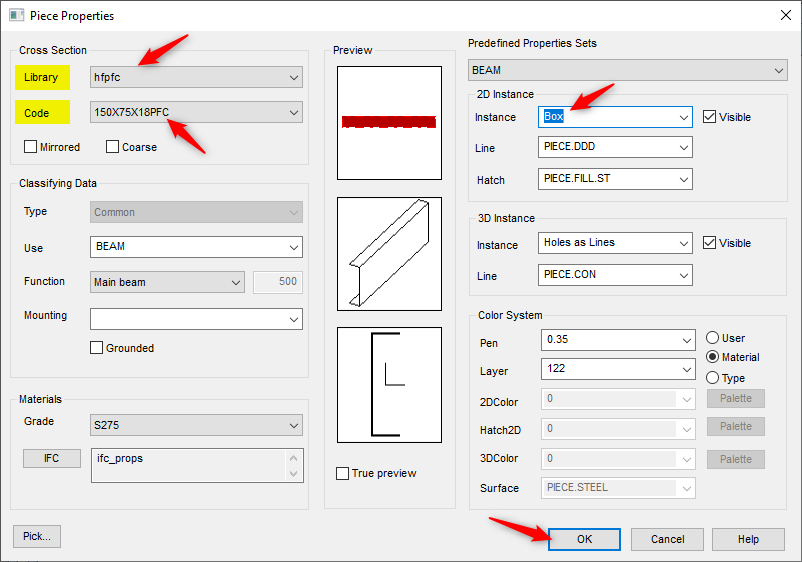The width and height of the screenshot is (802, 562).
Task: Enable the Mirrored checkbox
Action: pos(31,147)
